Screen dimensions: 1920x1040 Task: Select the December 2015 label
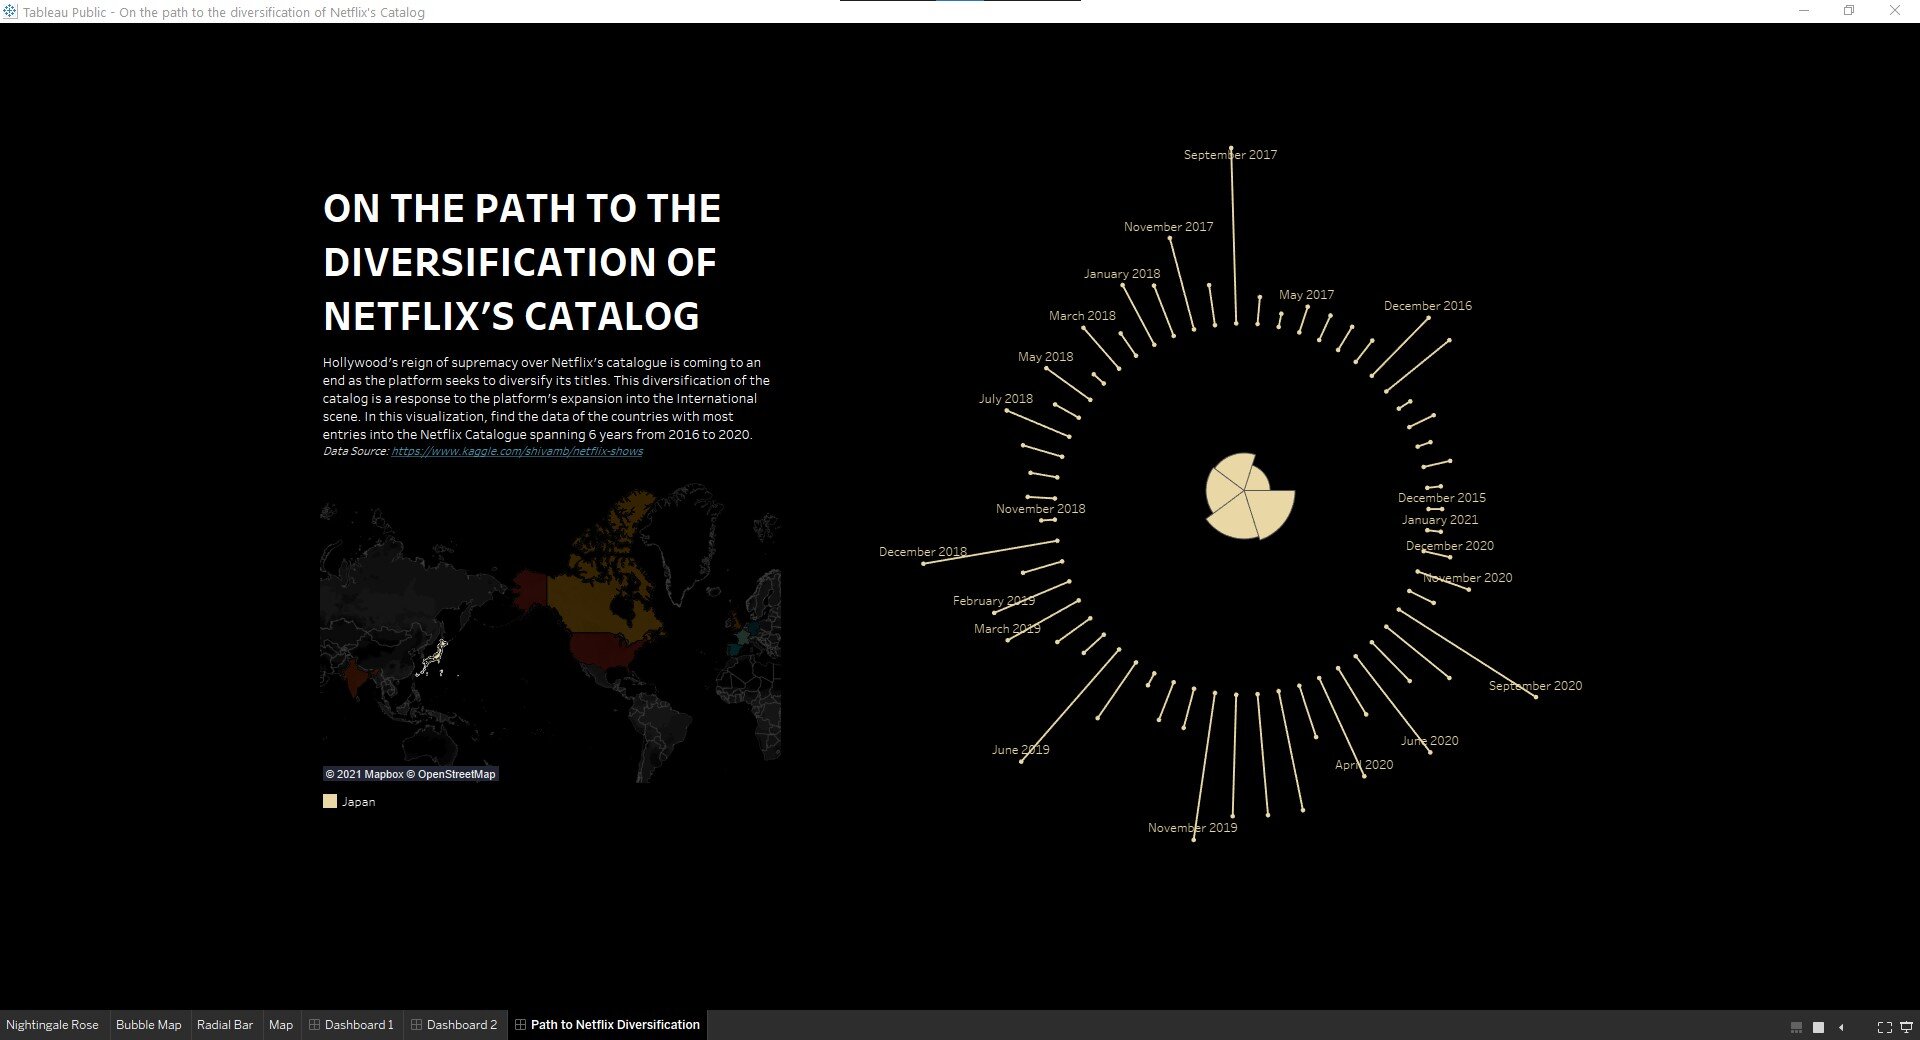click(1441, 498)
